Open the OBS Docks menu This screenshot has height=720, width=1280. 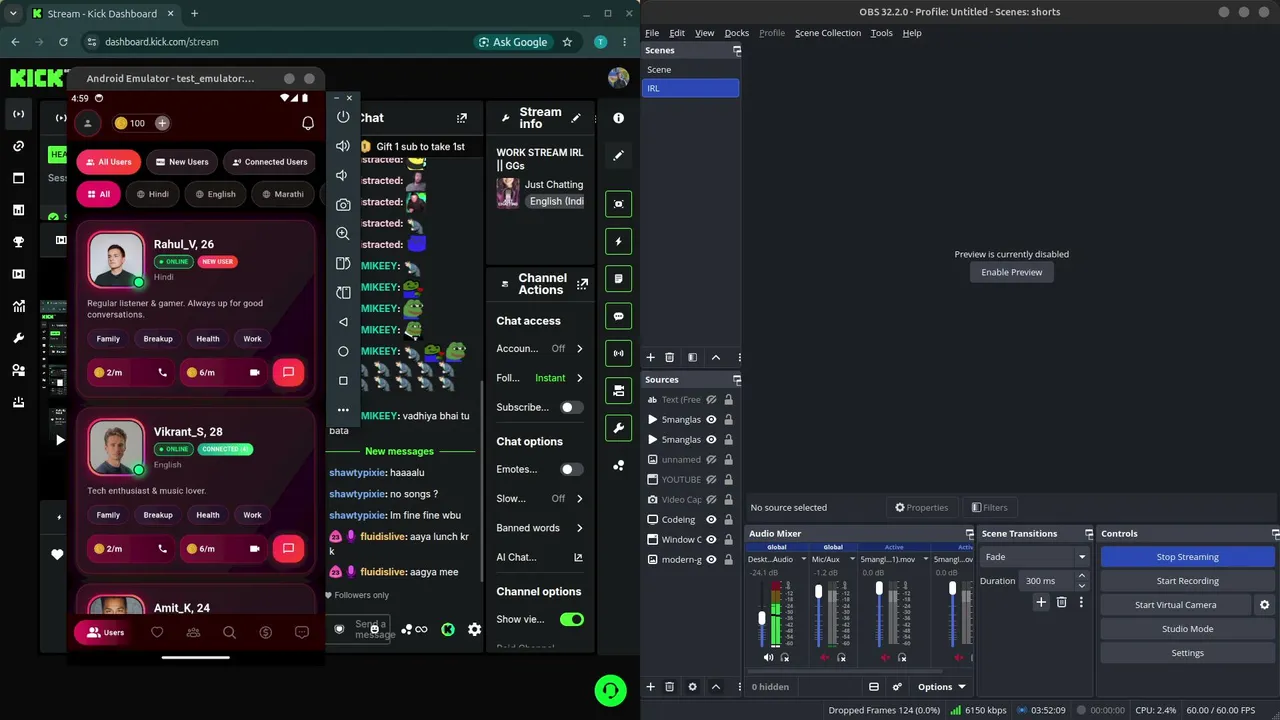(x=736, y=33)
